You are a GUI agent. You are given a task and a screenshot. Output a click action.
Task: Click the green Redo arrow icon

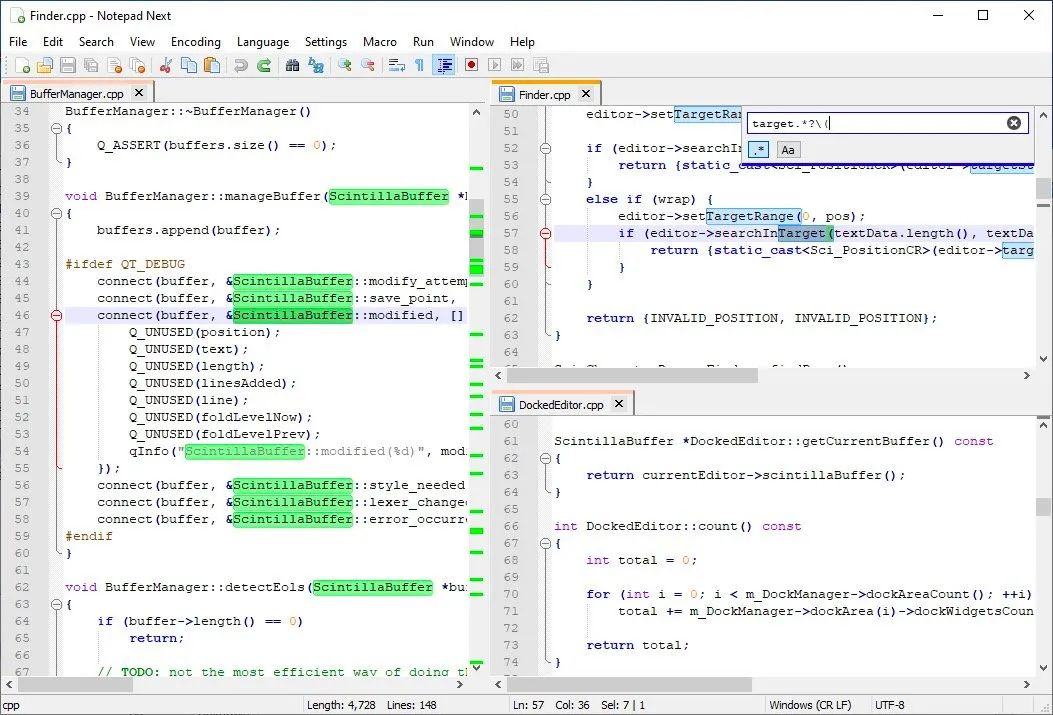pos(264,65)
